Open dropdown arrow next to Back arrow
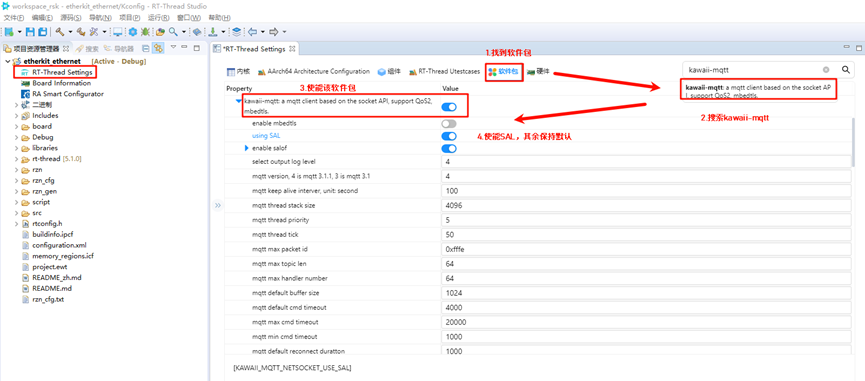This screenshot has height=381, width=865. [x=263, y=32]
